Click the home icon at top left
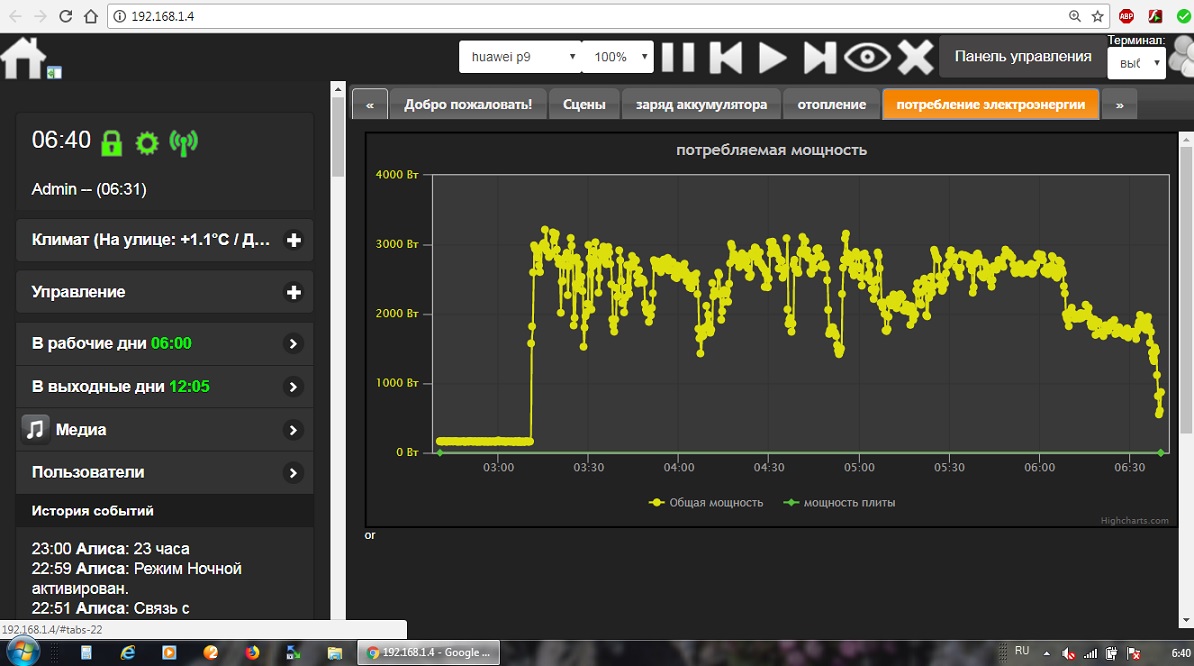1194x666 pixels. (x=24, y=58)
